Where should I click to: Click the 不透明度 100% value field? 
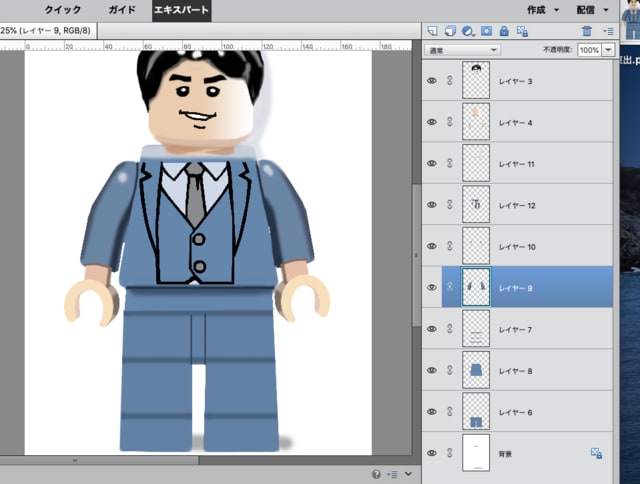(589, 50)
